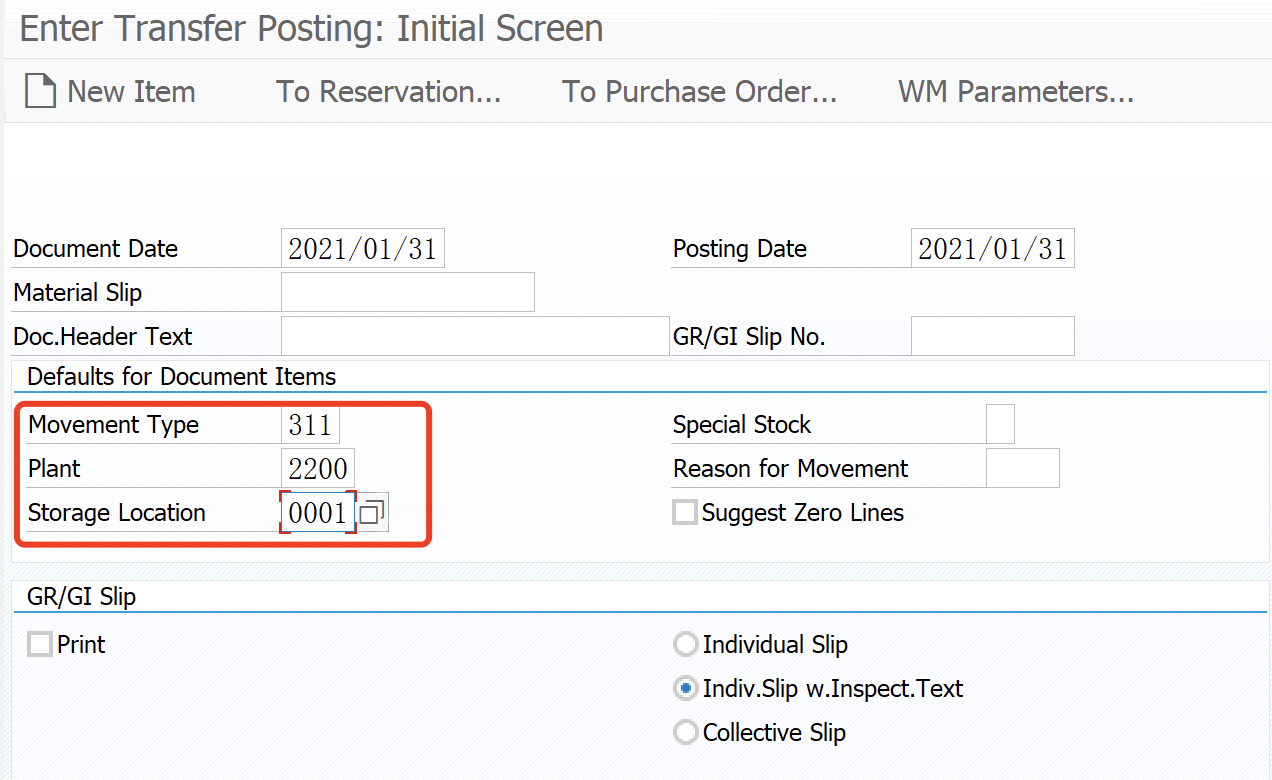Image resolution: width=1272 pixels, height=780 pixels.
Task: Enable the Print checkbox in GR/GI Slip
Action: coord(39,644)
